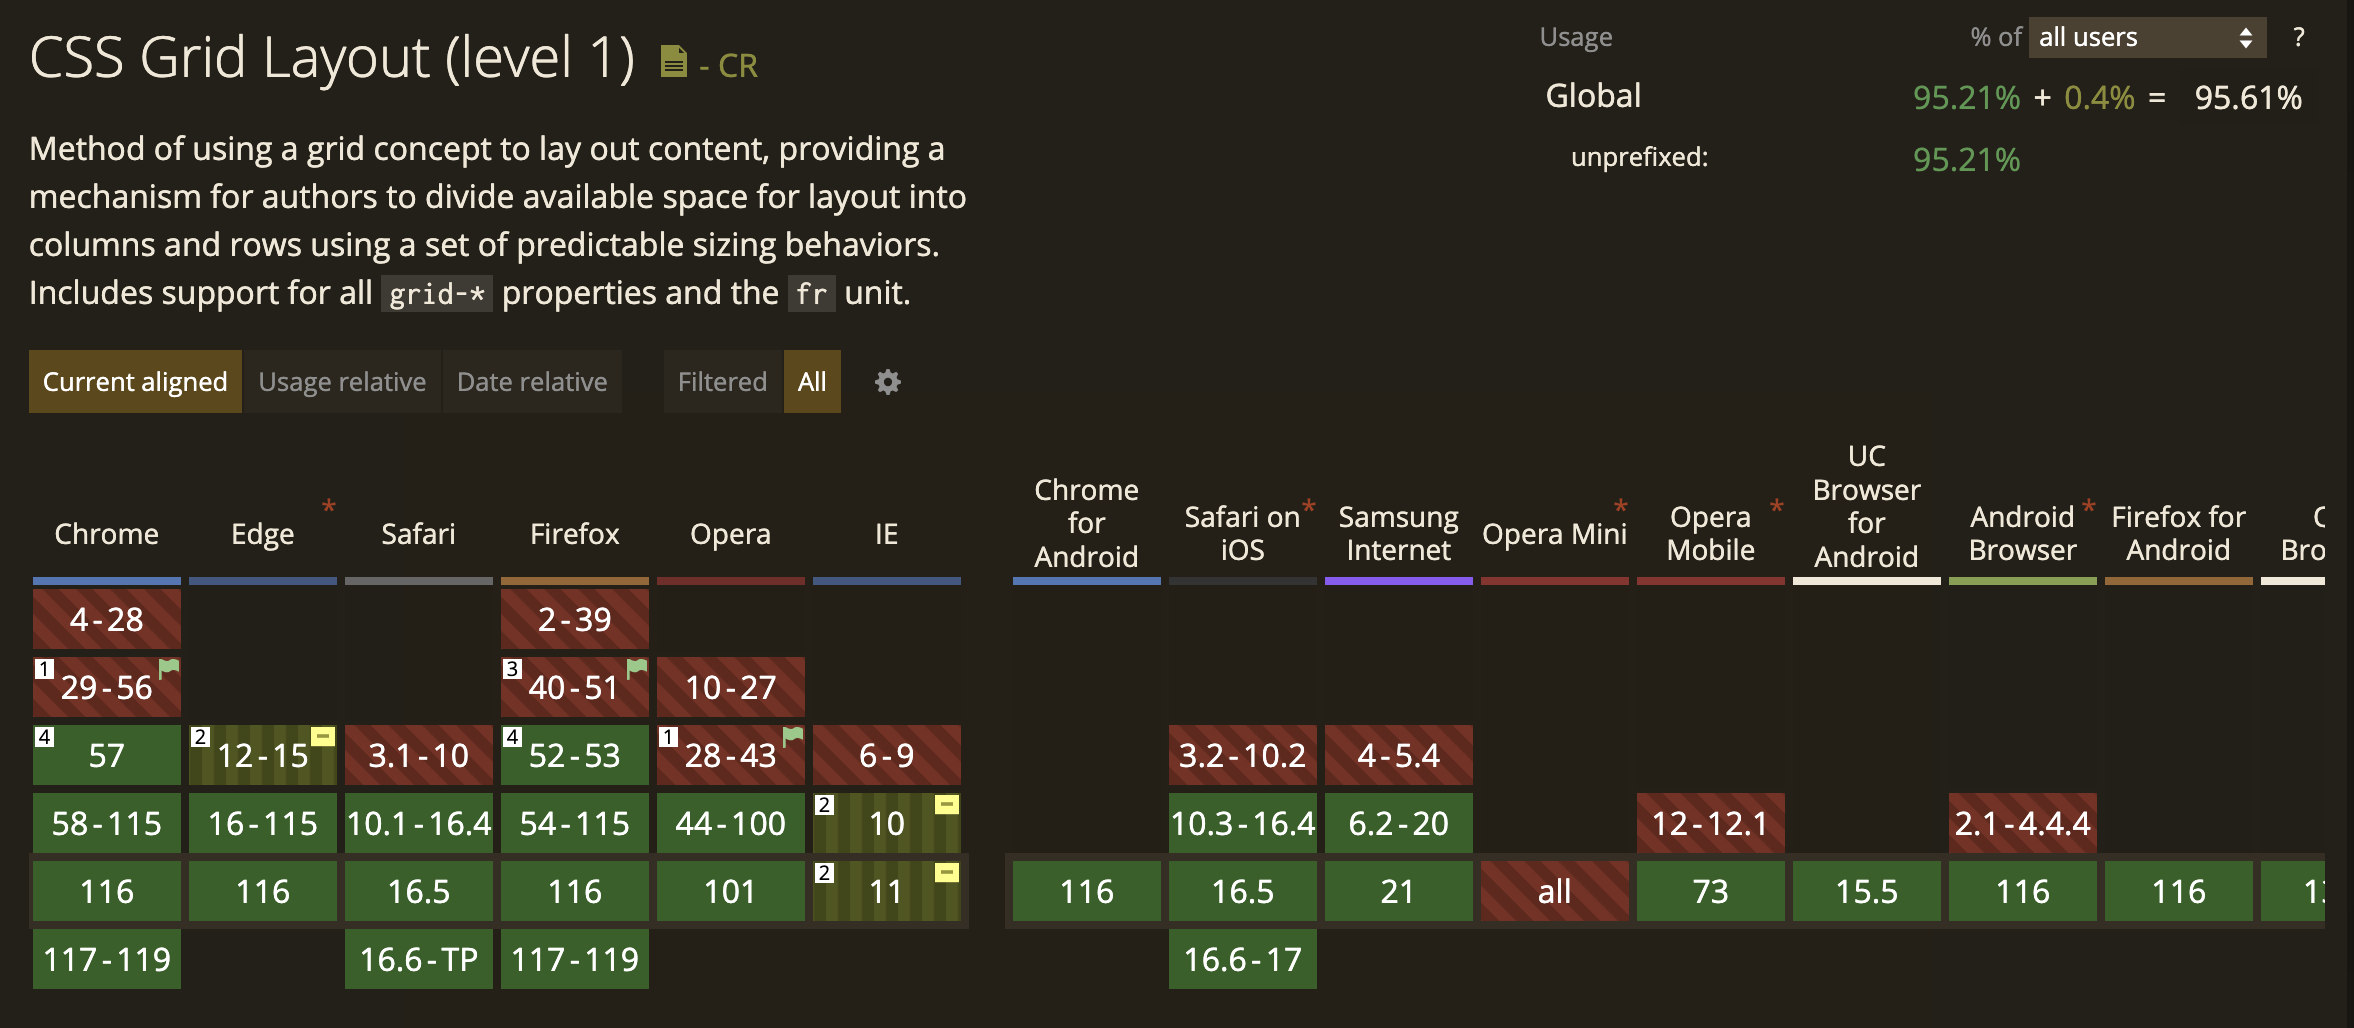Switch to Date relative view
Viewport: 2354px width, 1028px height.
[532, 382]
